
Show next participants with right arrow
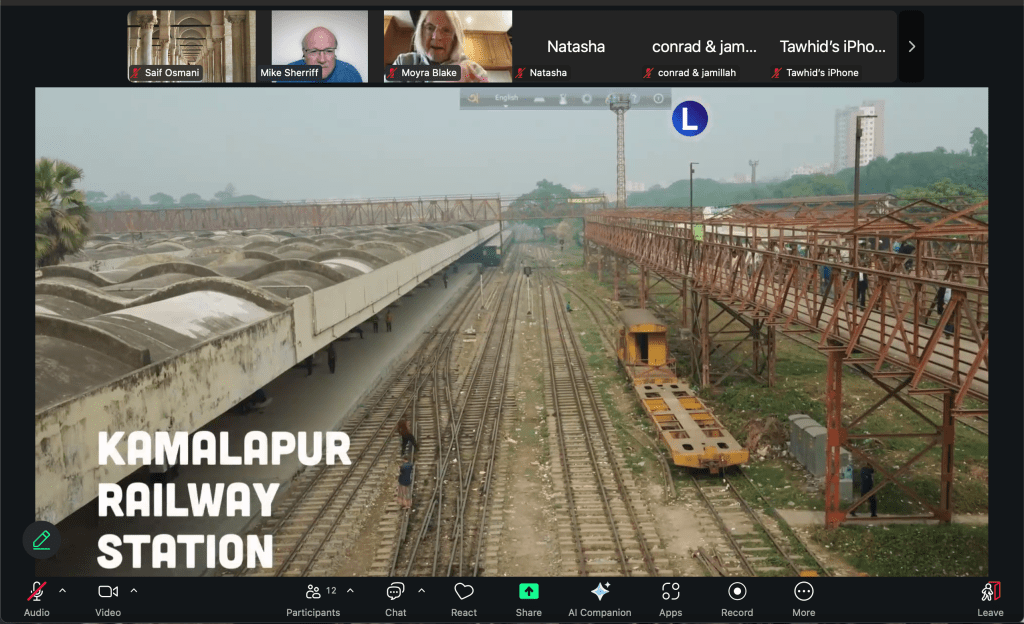[x=911, y=46]
